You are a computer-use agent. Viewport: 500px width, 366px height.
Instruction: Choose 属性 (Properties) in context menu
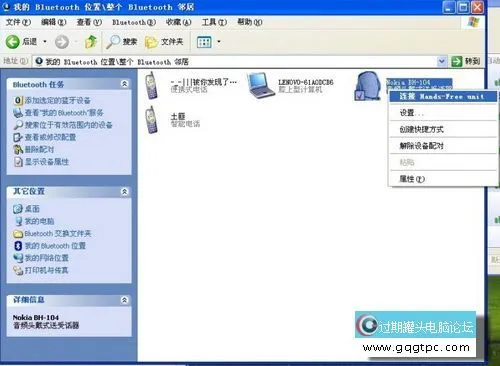[443, 179]
